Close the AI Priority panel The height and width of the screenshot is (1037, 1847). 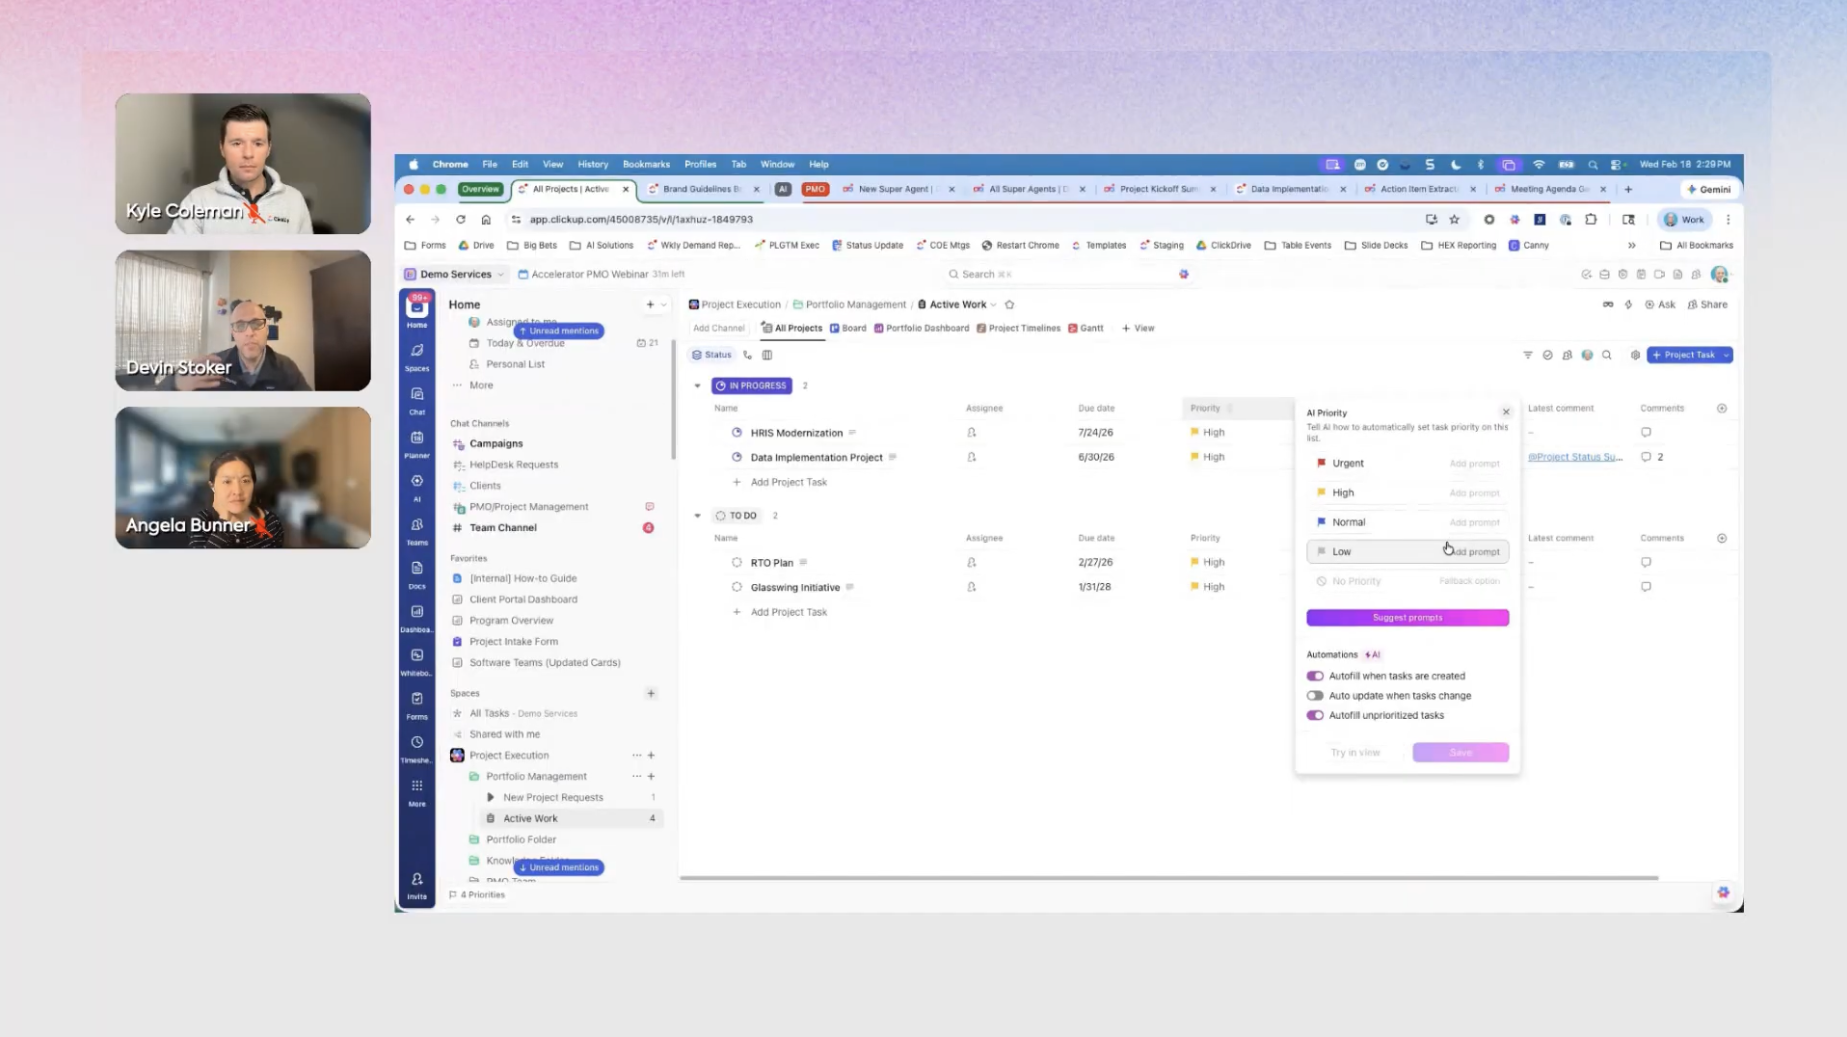[1506, 412]
